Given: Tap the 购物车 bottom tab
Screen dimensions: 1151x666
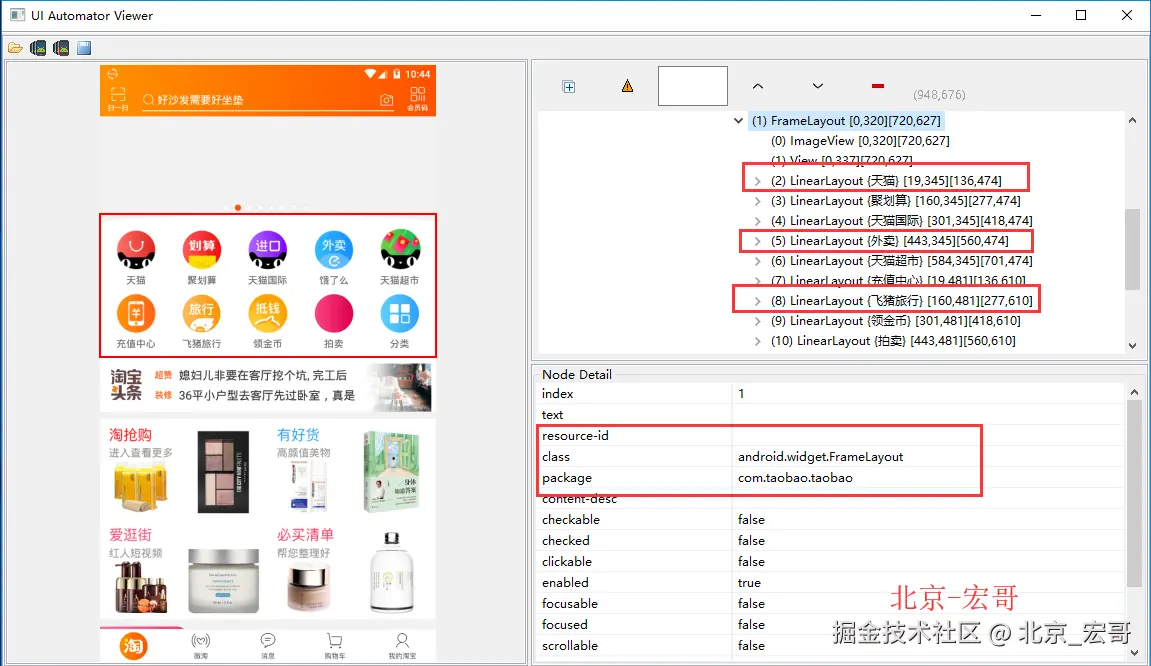Looking at the screenshot, I should (335, 646).
